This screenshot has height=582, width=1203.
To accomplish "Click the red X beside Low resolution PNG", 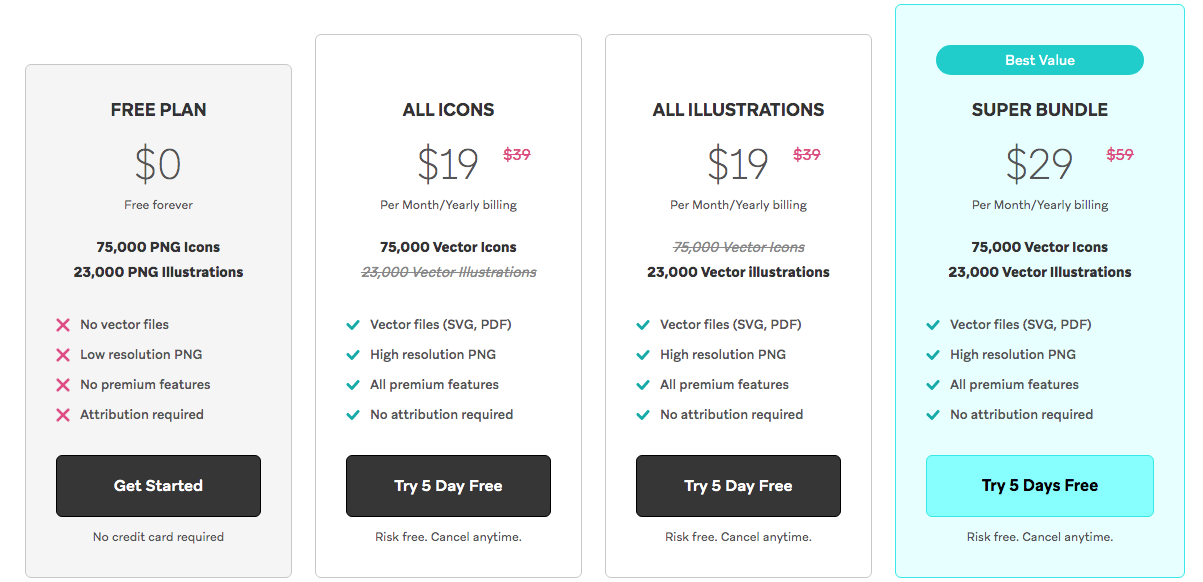I will [63, 355].
